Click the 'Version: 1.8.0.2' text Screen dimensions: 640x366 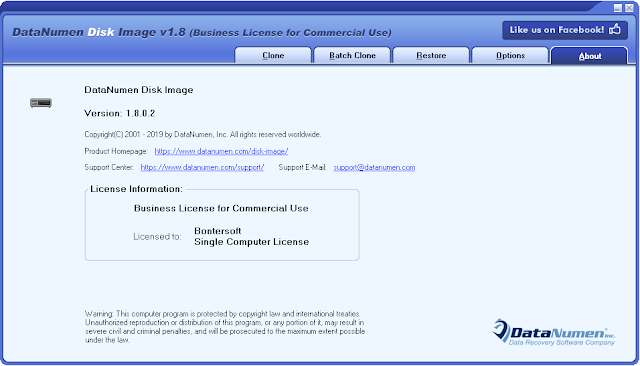coord(120,113)
